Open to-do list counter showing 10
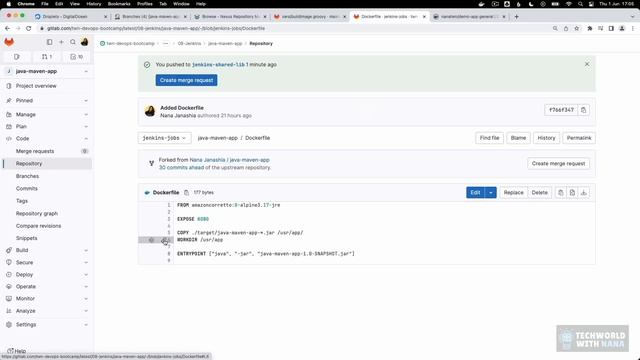640x360 pixels. (x=76, y=57)
